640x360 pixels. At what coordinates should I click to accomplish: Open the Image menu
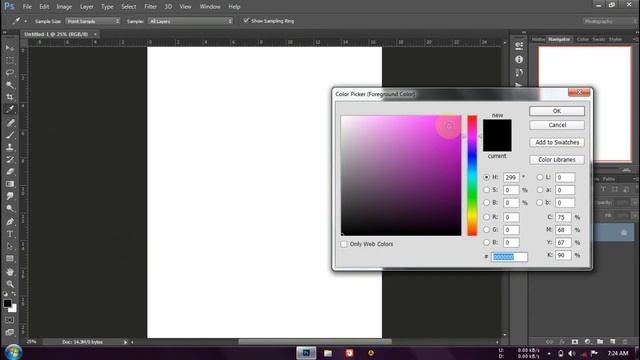(64, 7)
